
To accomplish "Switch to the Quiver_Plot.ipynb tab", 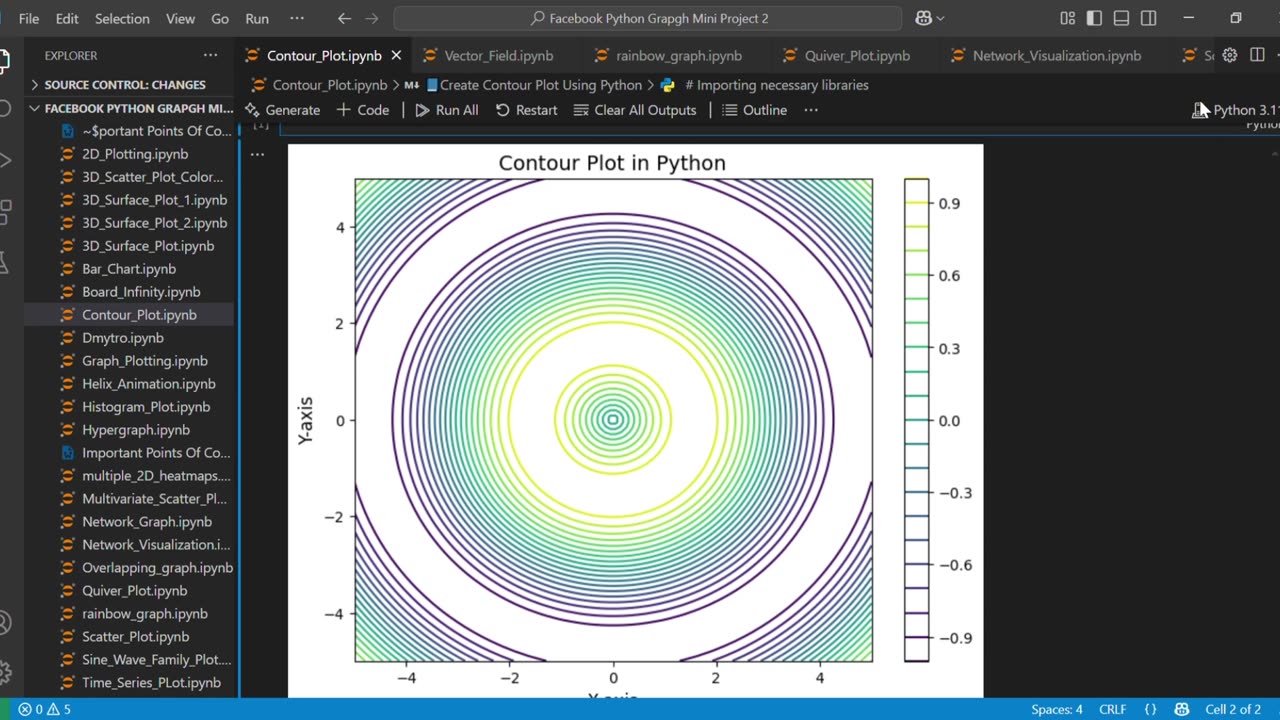I will pyautogui.click(x=857, y=56).
